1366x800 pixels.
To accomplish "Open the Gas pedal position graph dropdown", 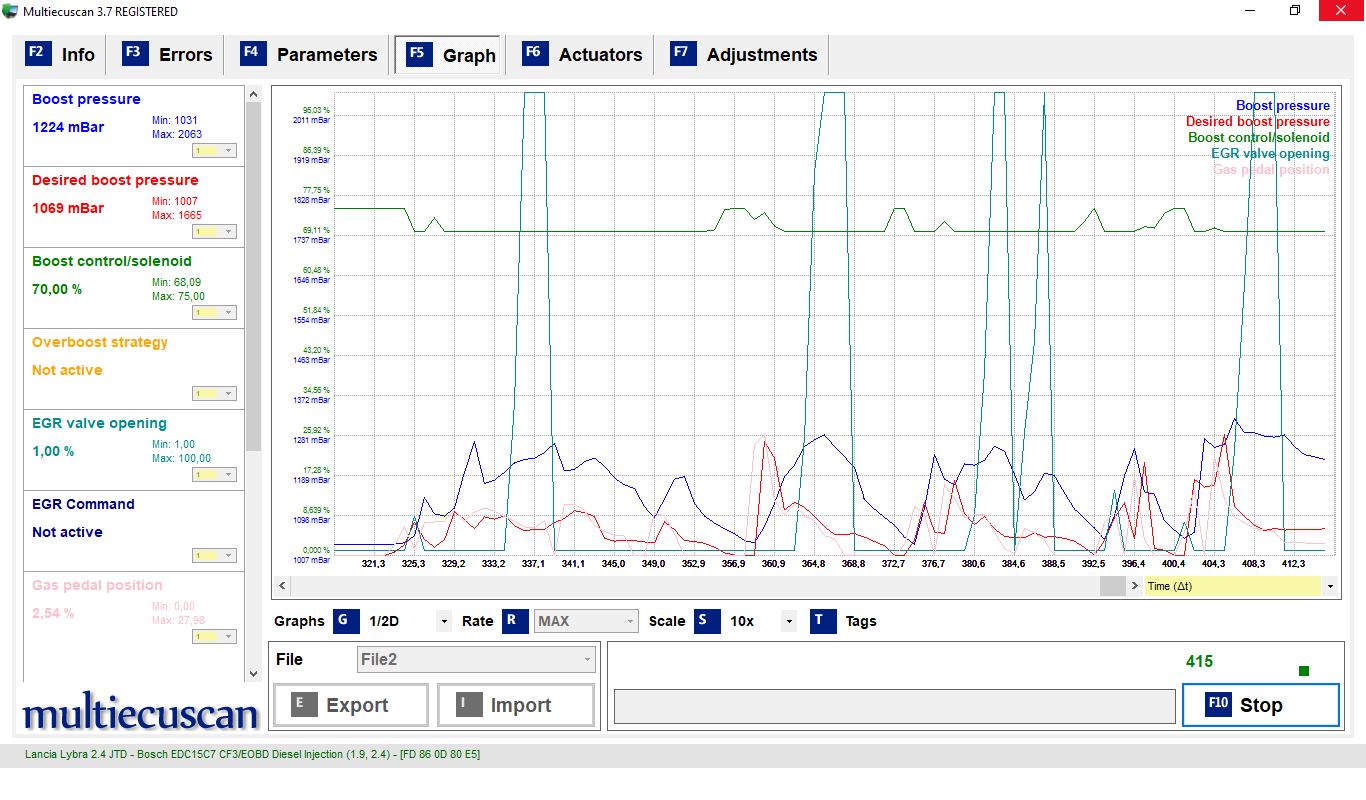I will [x=214, y=637].
